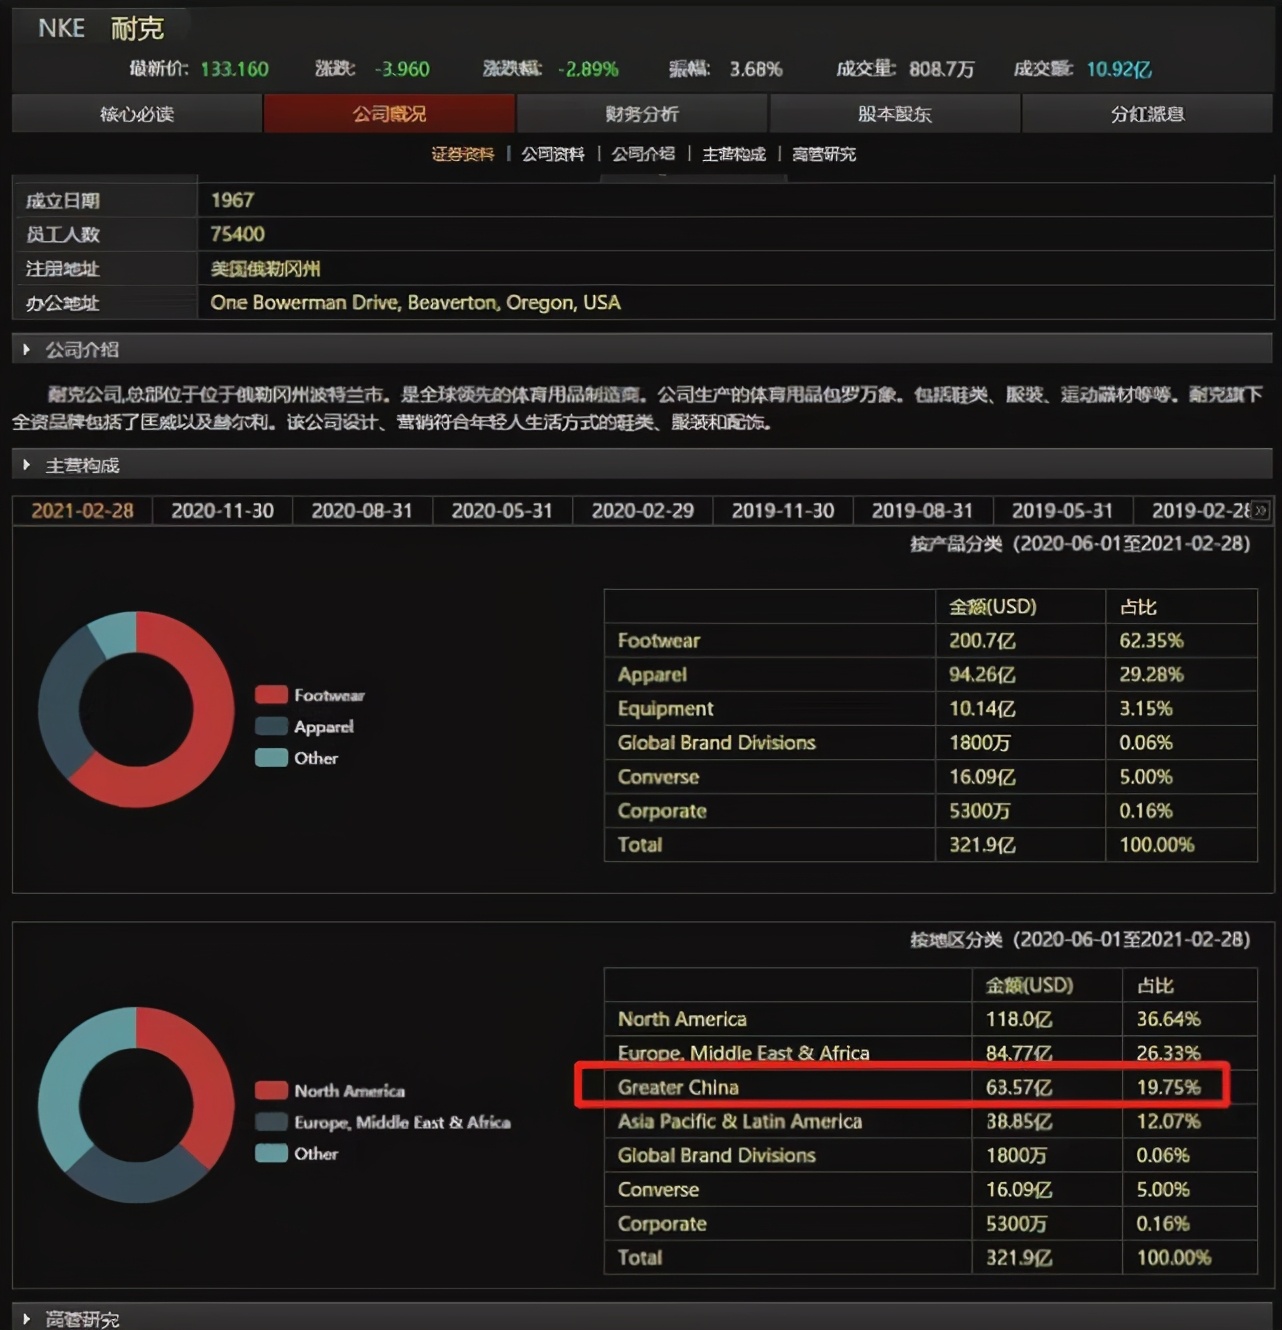Click the office address One Bowerman Drive

(x=415, y=302)
